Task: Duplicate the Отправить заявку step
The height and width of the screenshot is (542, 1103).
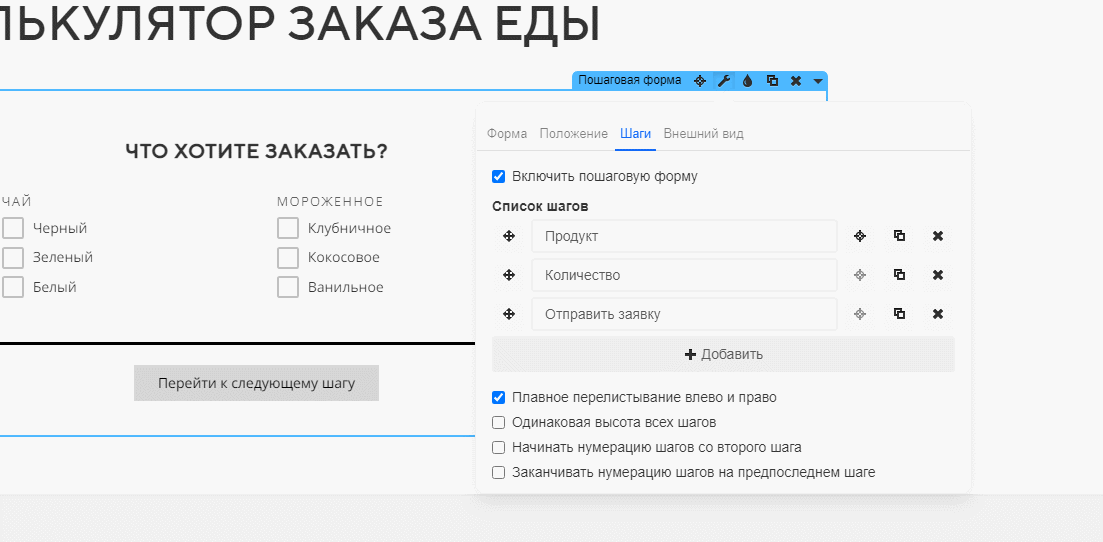Action: pyautogui.click(x=899, y=313)
